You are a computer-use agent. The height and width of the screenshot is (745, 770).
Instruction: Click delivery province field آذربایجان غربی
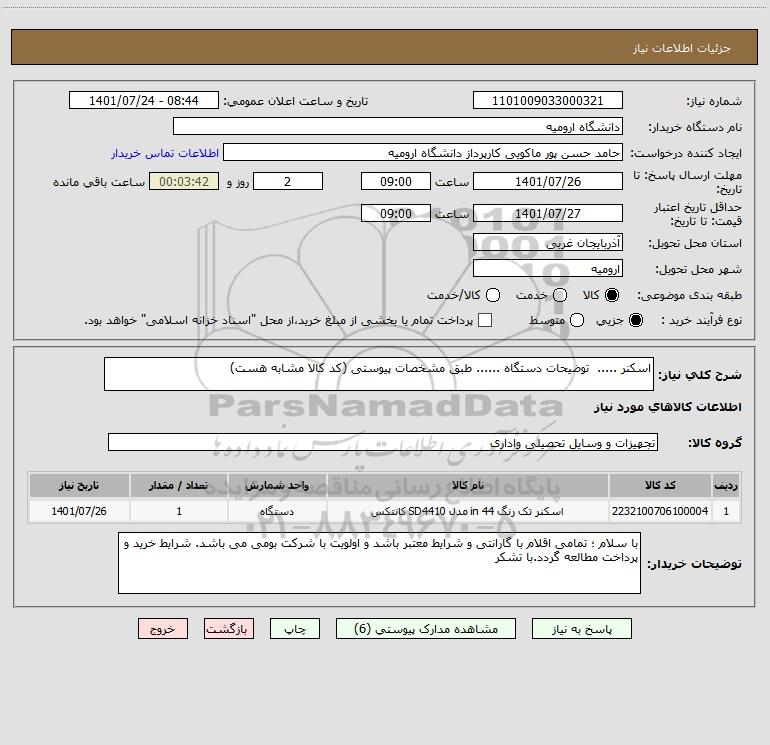(x=548, y=242)
